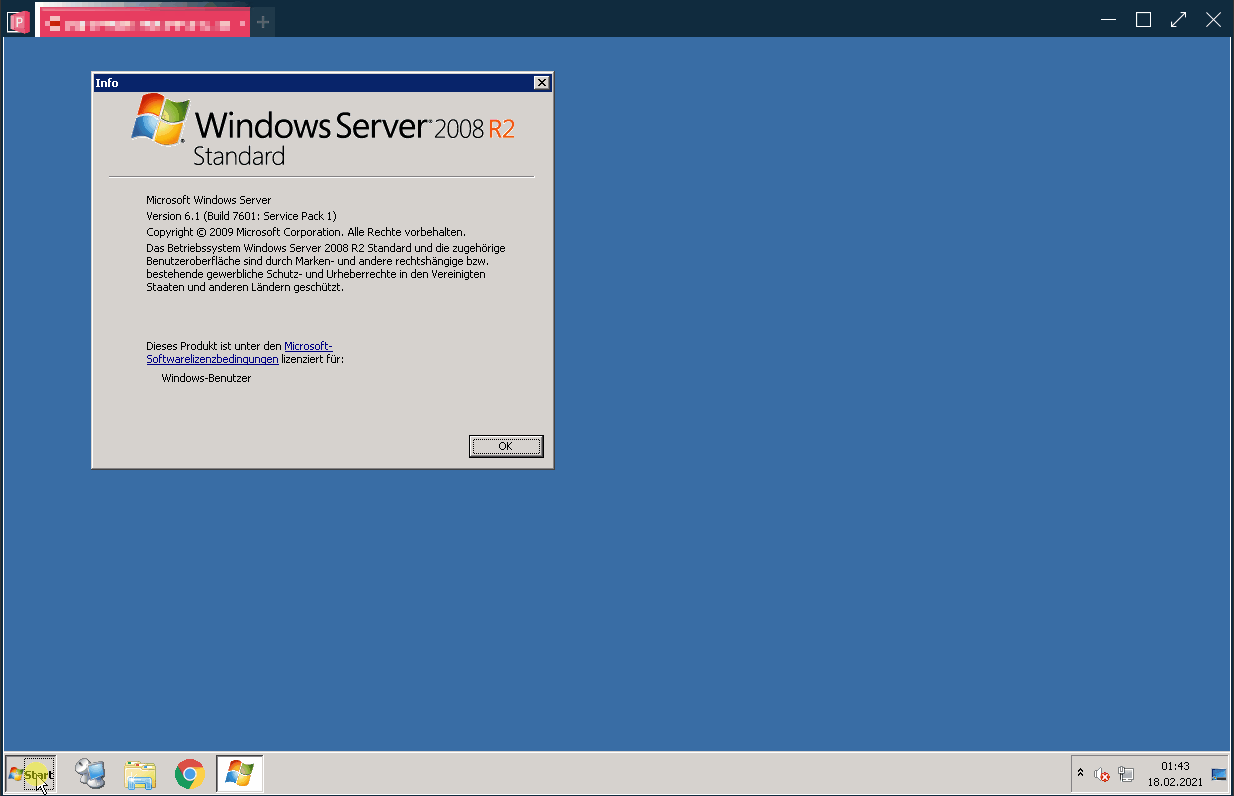
Task: Open the Start menu
Action: (x=30, y=774)
